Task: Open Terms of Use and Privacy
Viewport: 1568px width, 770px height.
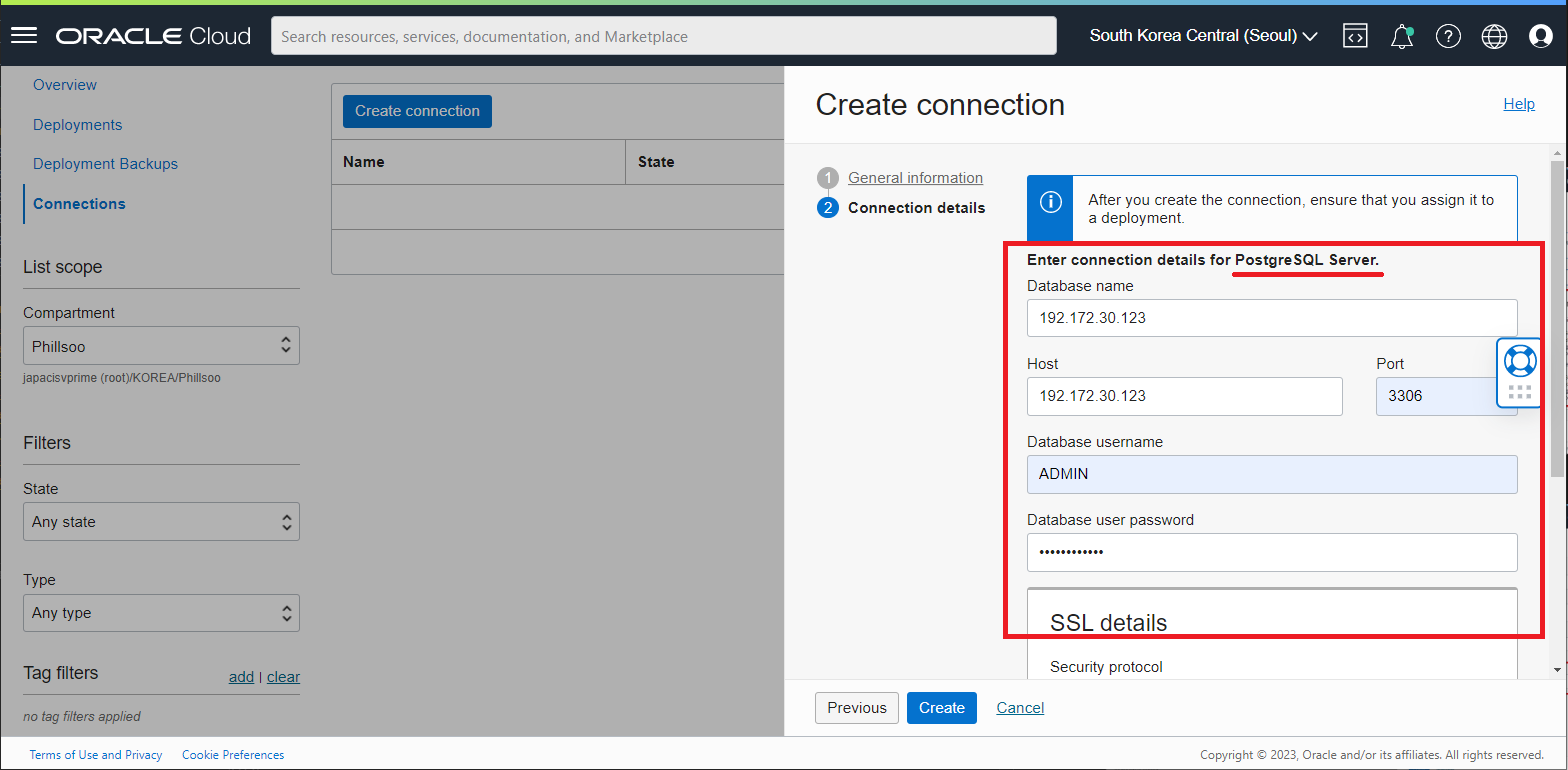Action: tap(96, 755)
